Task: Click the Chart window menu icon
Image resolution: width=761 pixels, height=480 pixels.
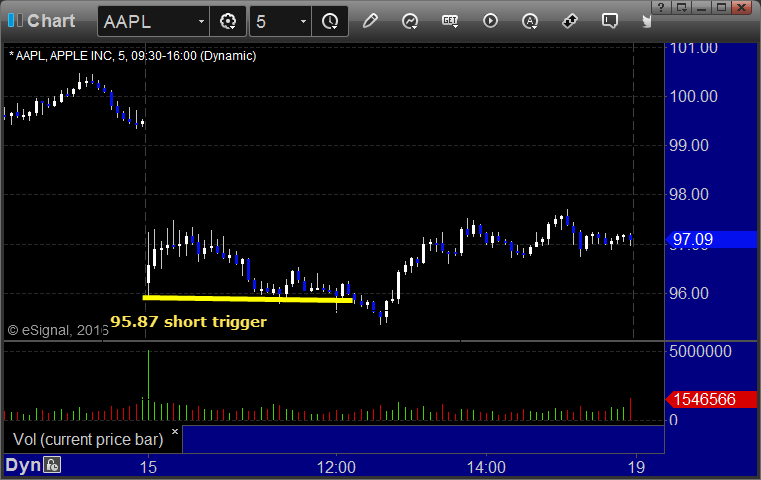Action: pyautogui.click(x=15, y=20)
